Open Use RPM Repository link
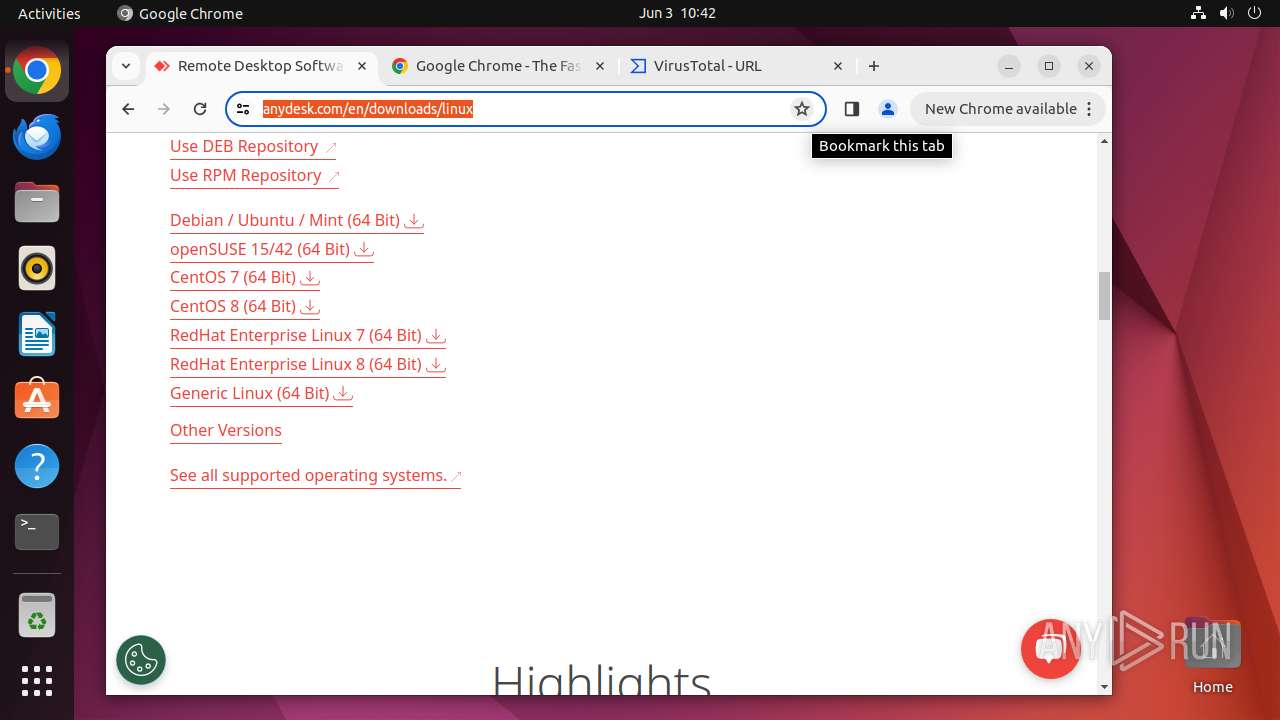Viewport: 1280px width, 720px height. pyautogui.click(x=255, y=176)
